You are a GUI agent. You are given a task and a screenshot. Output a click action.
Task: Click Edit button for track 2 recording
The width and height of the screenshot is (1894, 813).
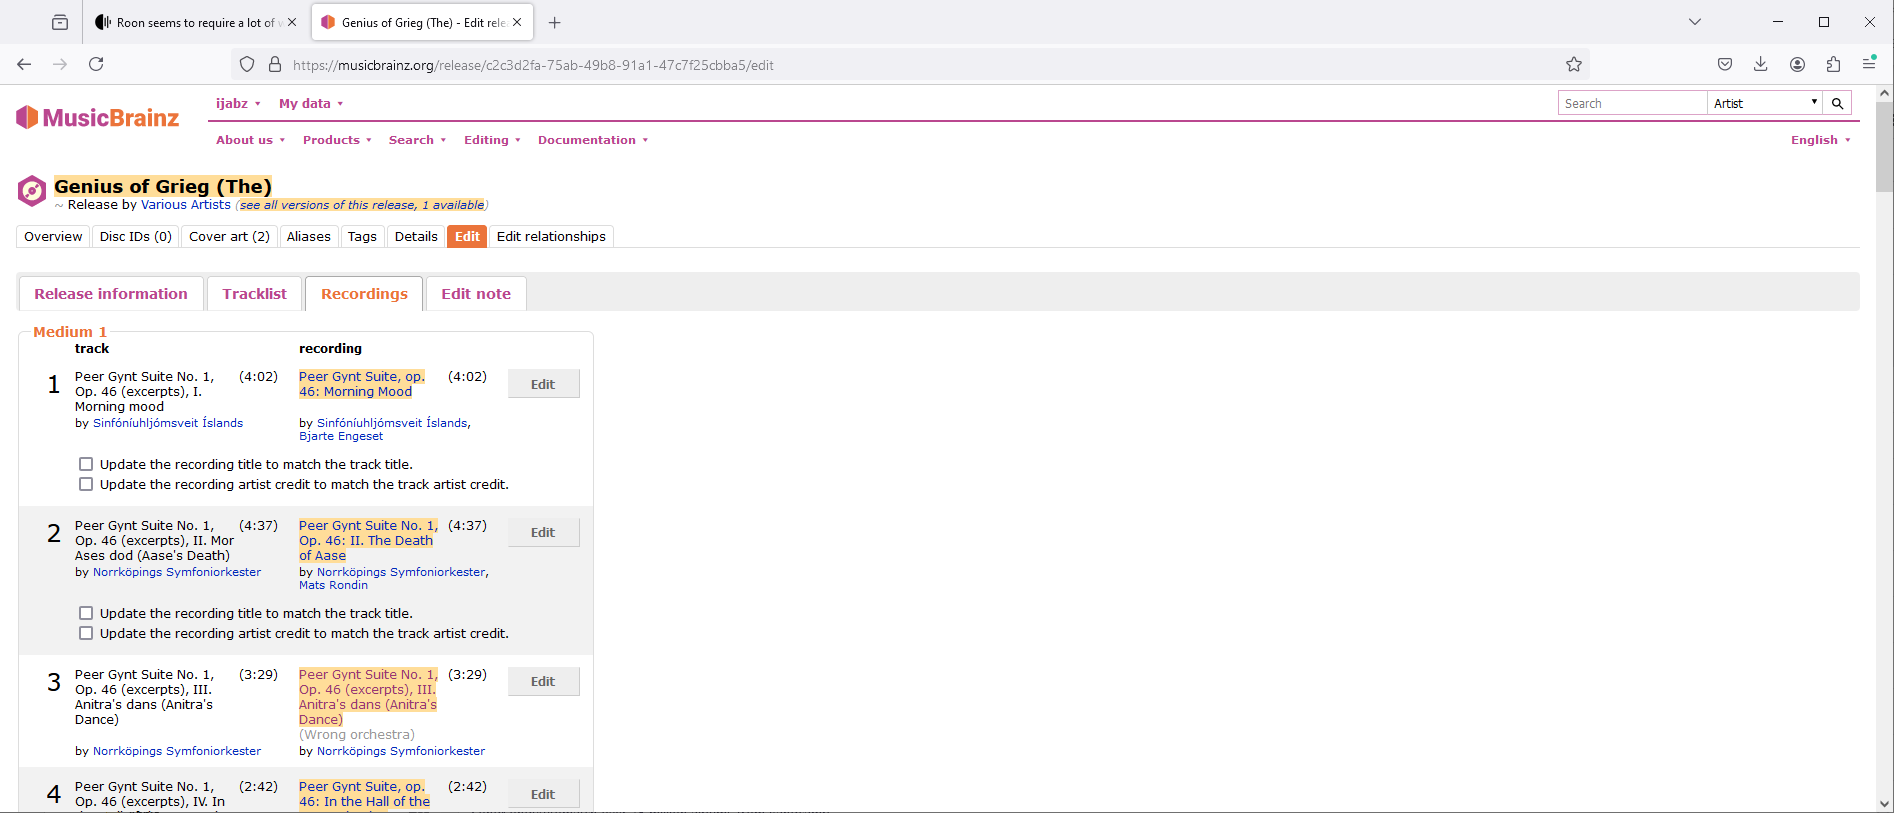coord(543,533)
